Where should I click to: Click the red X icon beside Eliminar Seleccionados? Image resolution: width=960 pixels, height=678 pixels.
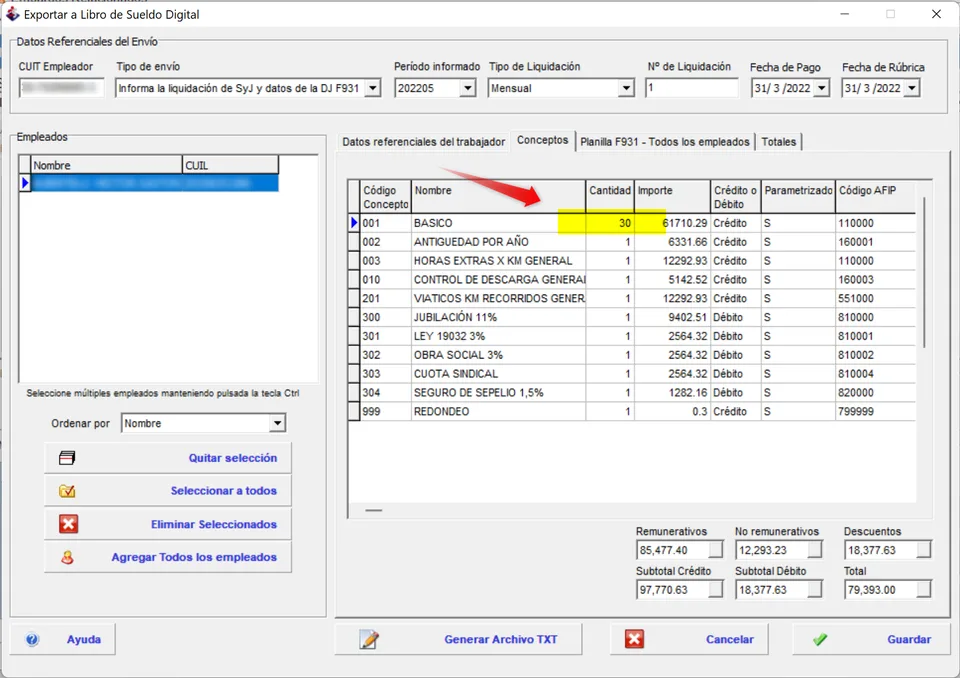tap(68, 524)
